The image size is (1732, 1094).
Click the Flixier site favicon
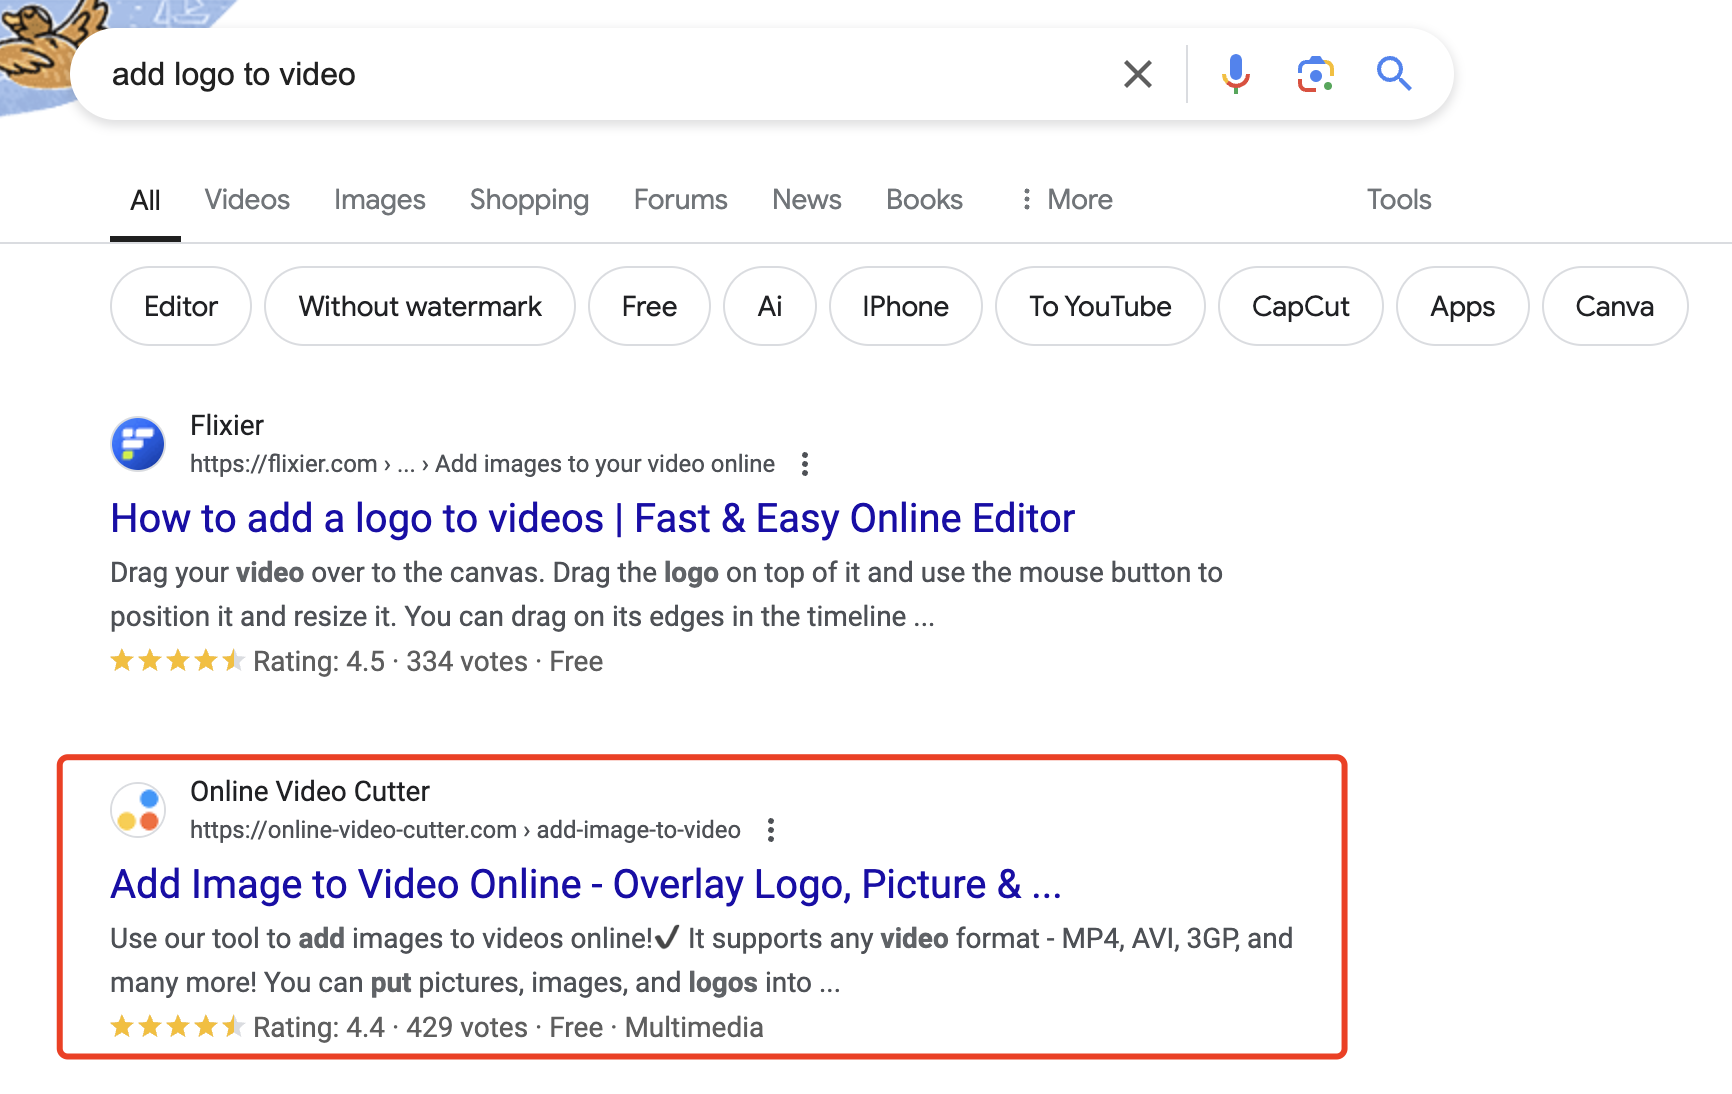click(138, 444)
